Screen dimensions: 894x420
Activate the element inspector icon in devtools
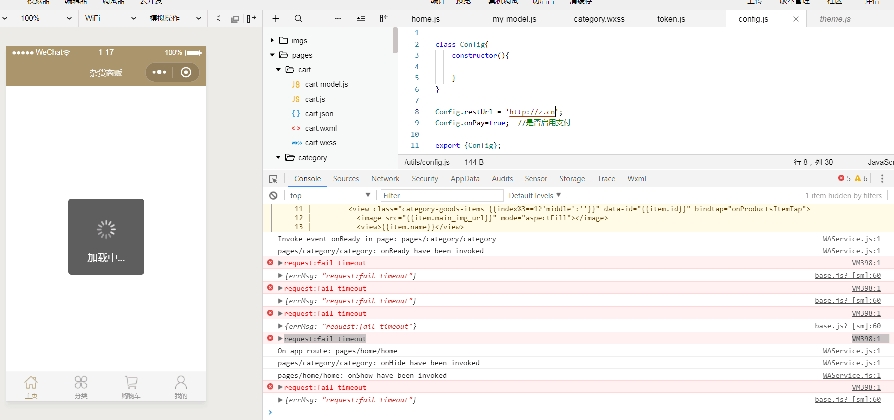click(x=273, y=178)
